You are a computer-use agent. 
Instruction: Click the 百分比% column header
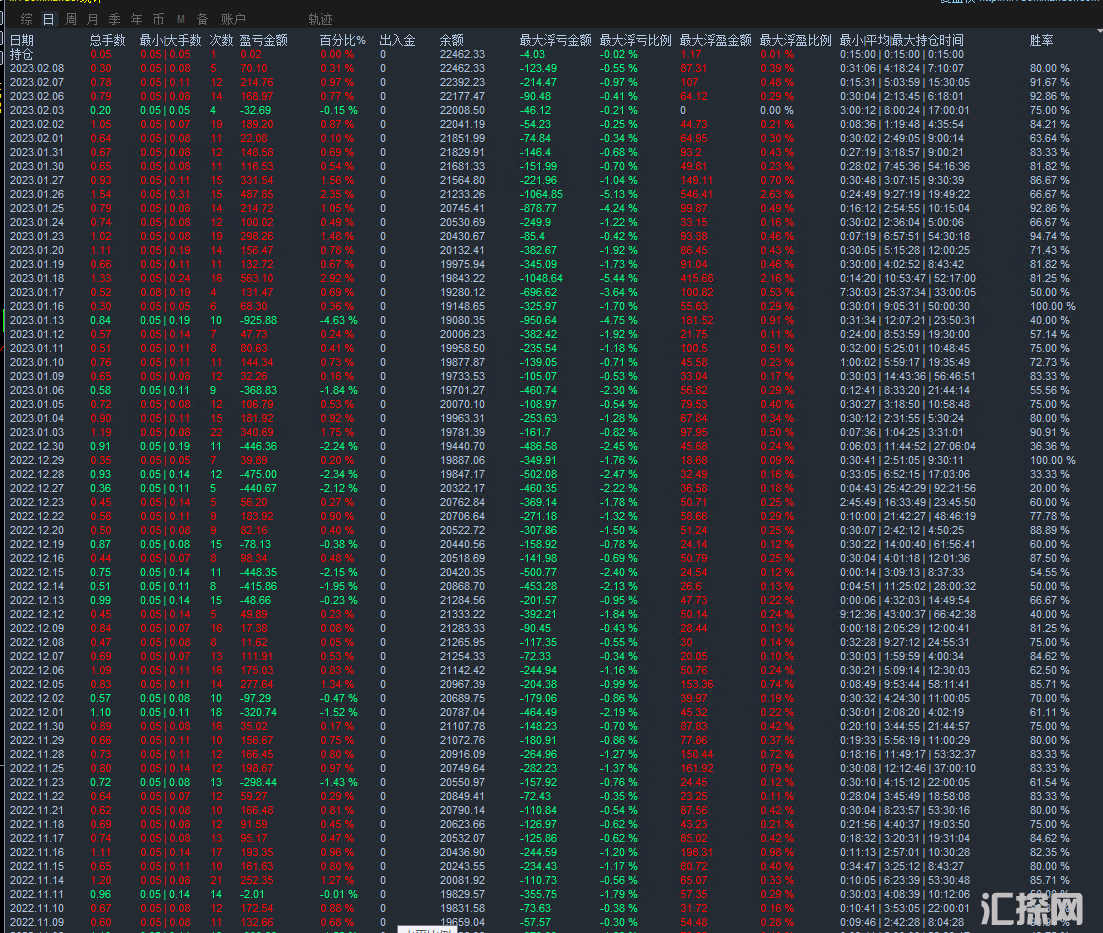tap(343, 41)
